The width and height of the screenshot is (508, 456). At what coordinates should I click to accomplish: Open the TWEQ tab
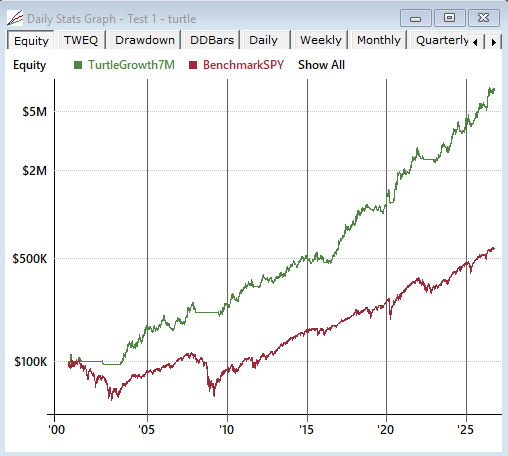pos(81,40)
